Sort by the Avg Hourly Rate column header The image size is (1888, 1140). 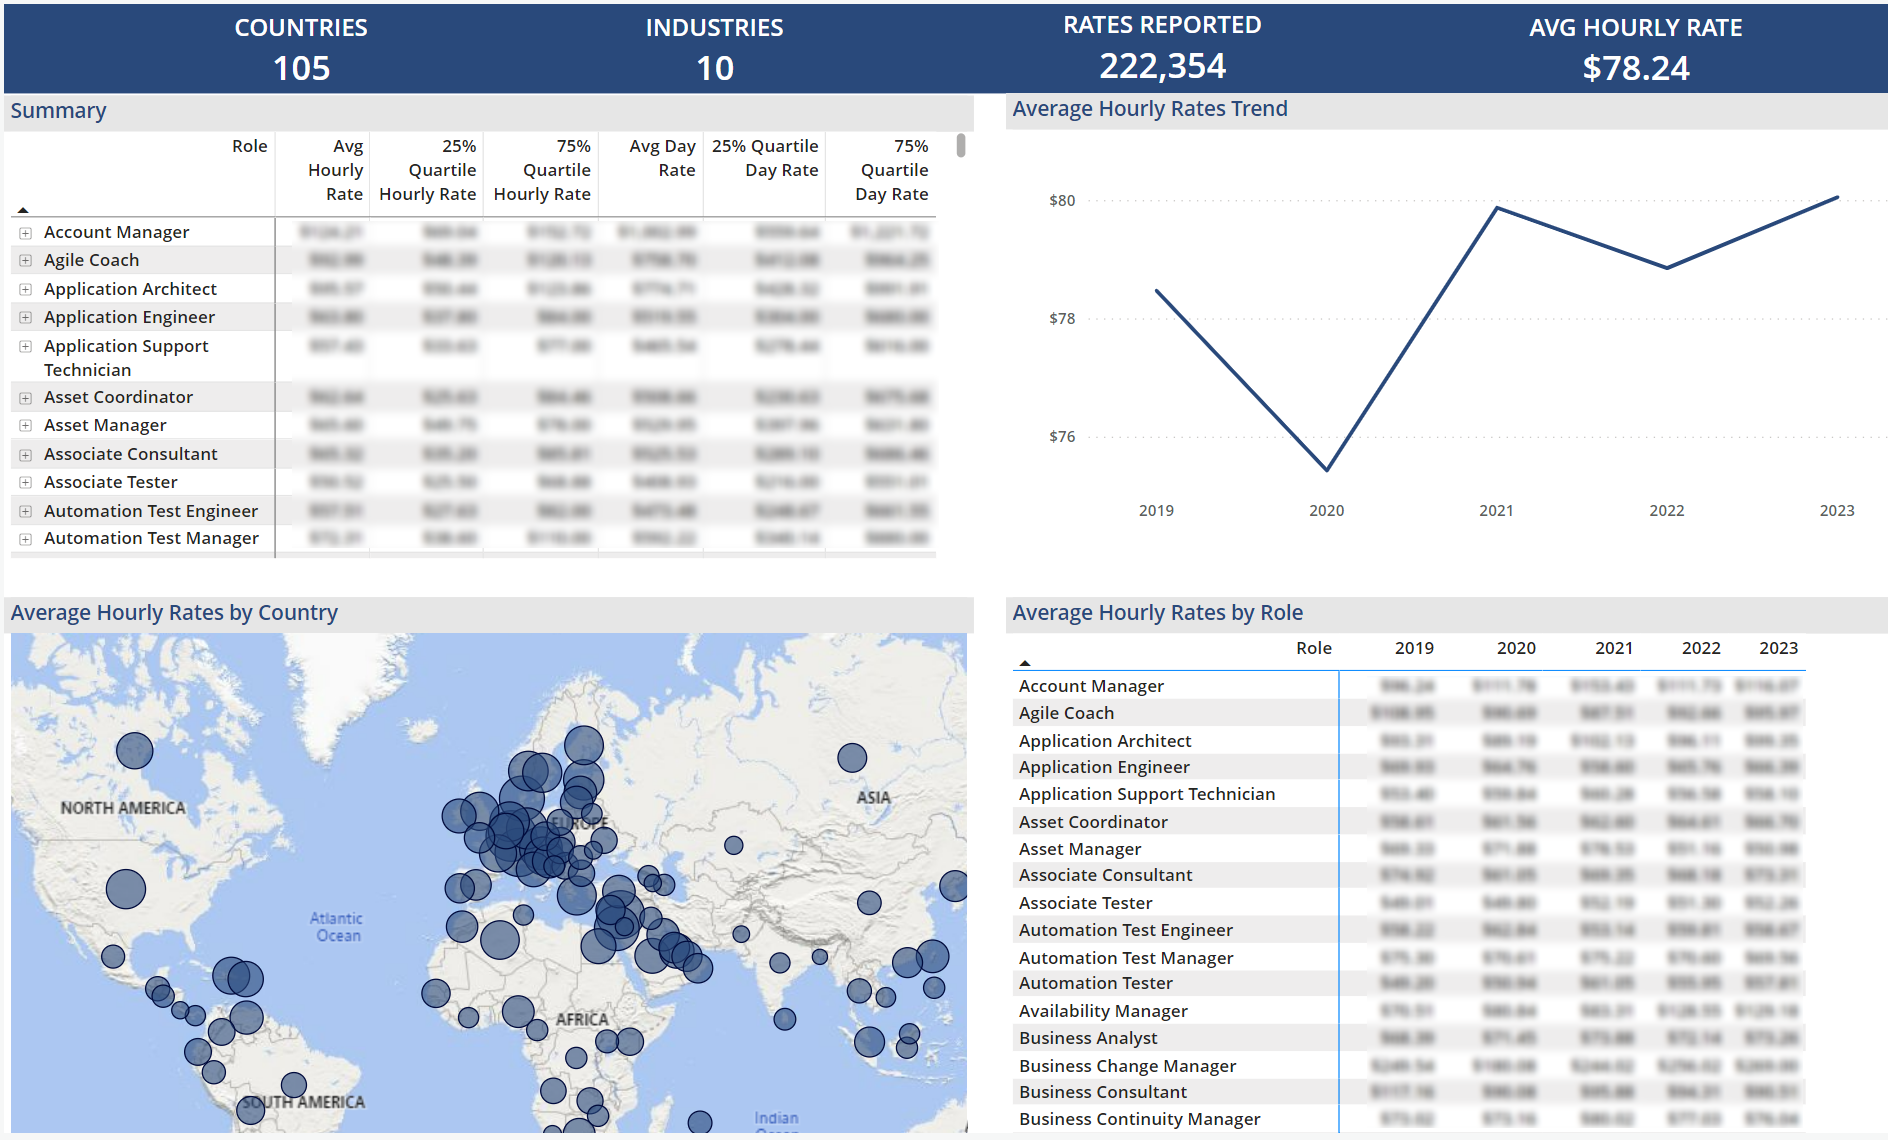pos(334,170)
